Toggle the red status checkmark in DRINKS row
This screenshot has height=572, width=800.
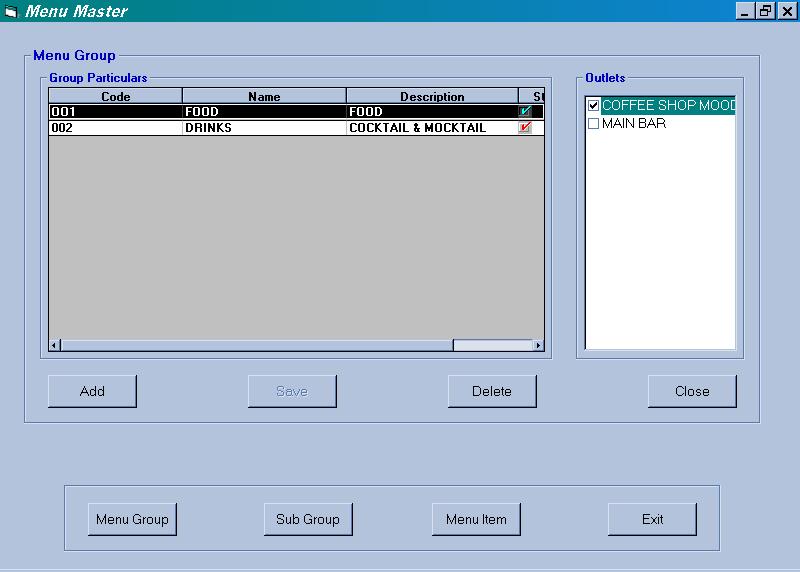(524, 128)
